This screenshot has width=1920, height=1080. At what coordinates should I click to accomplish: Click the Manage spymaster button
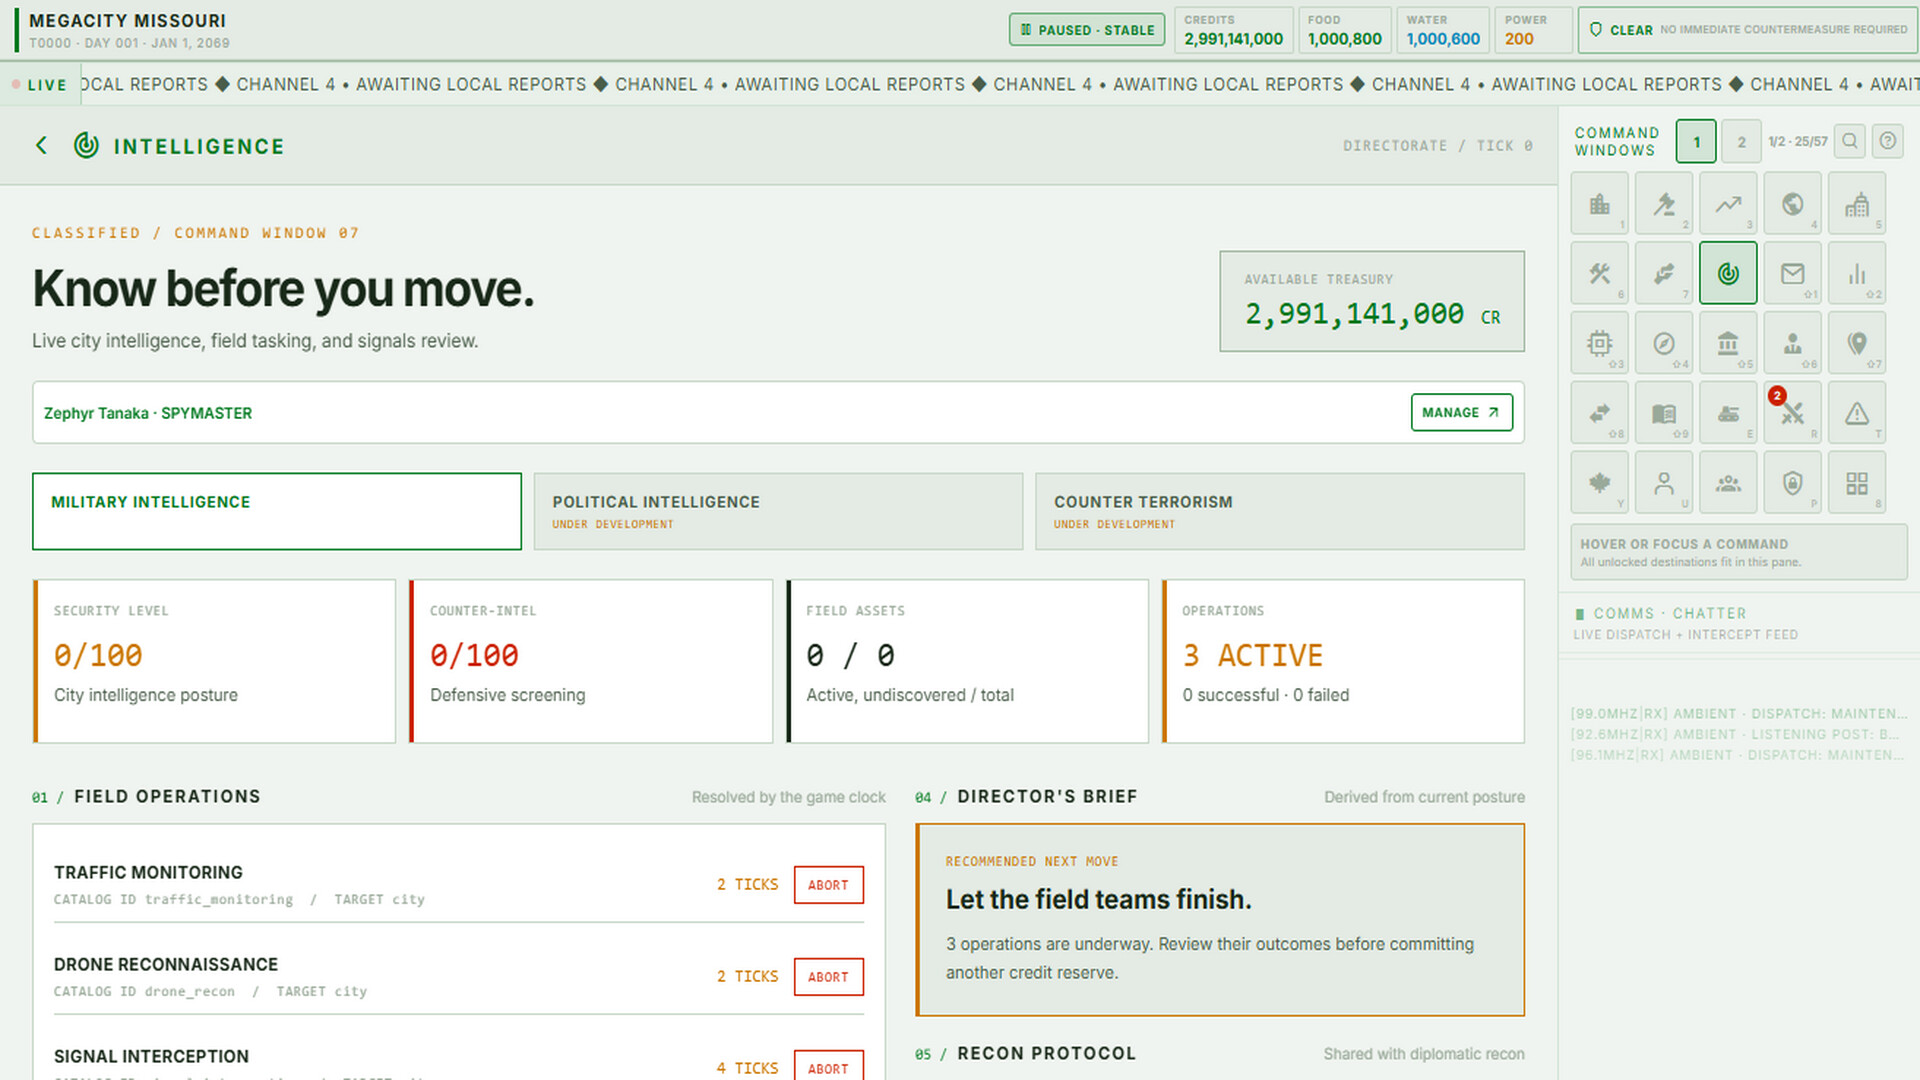point(1461,412)
